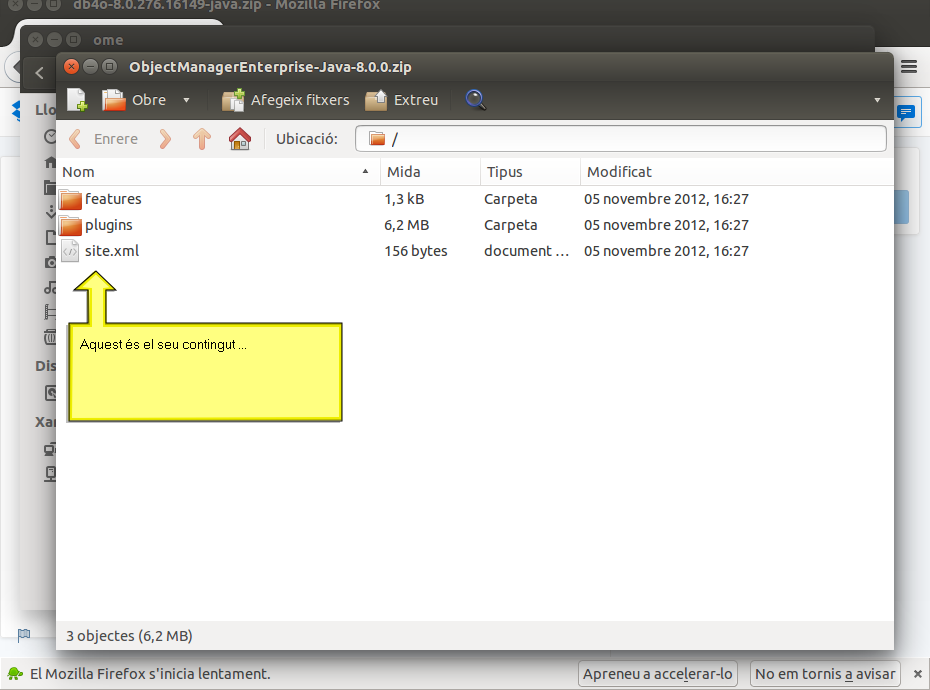Click the 6,2 MB size of plugins
This screenshot has width=930, height=690.
(406, 225)
